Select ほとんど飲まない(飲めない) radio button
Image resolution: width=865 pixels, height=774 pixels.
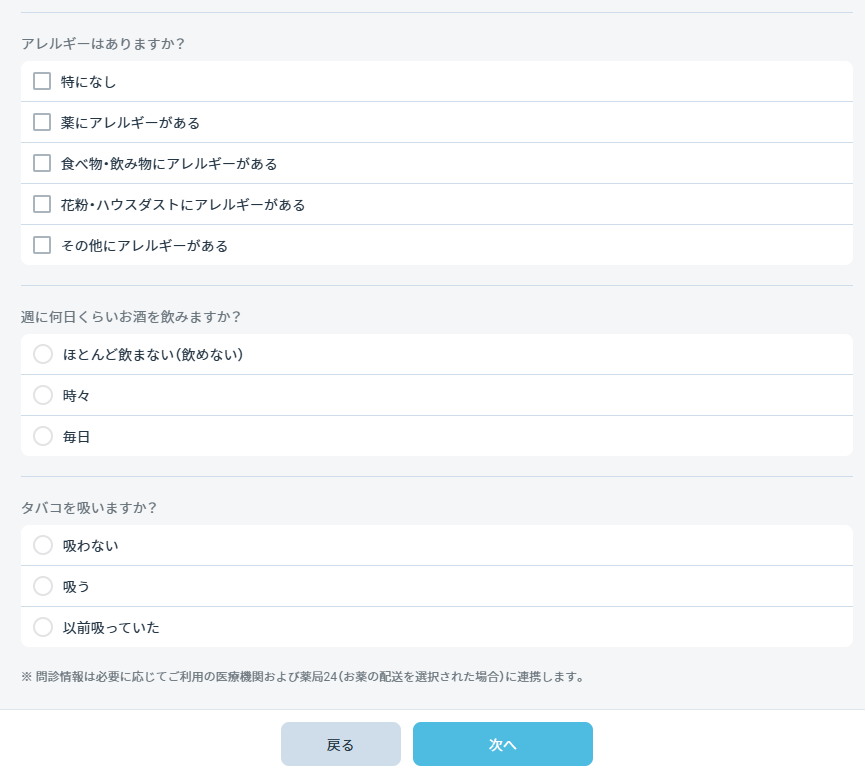[x=43, y=354]
